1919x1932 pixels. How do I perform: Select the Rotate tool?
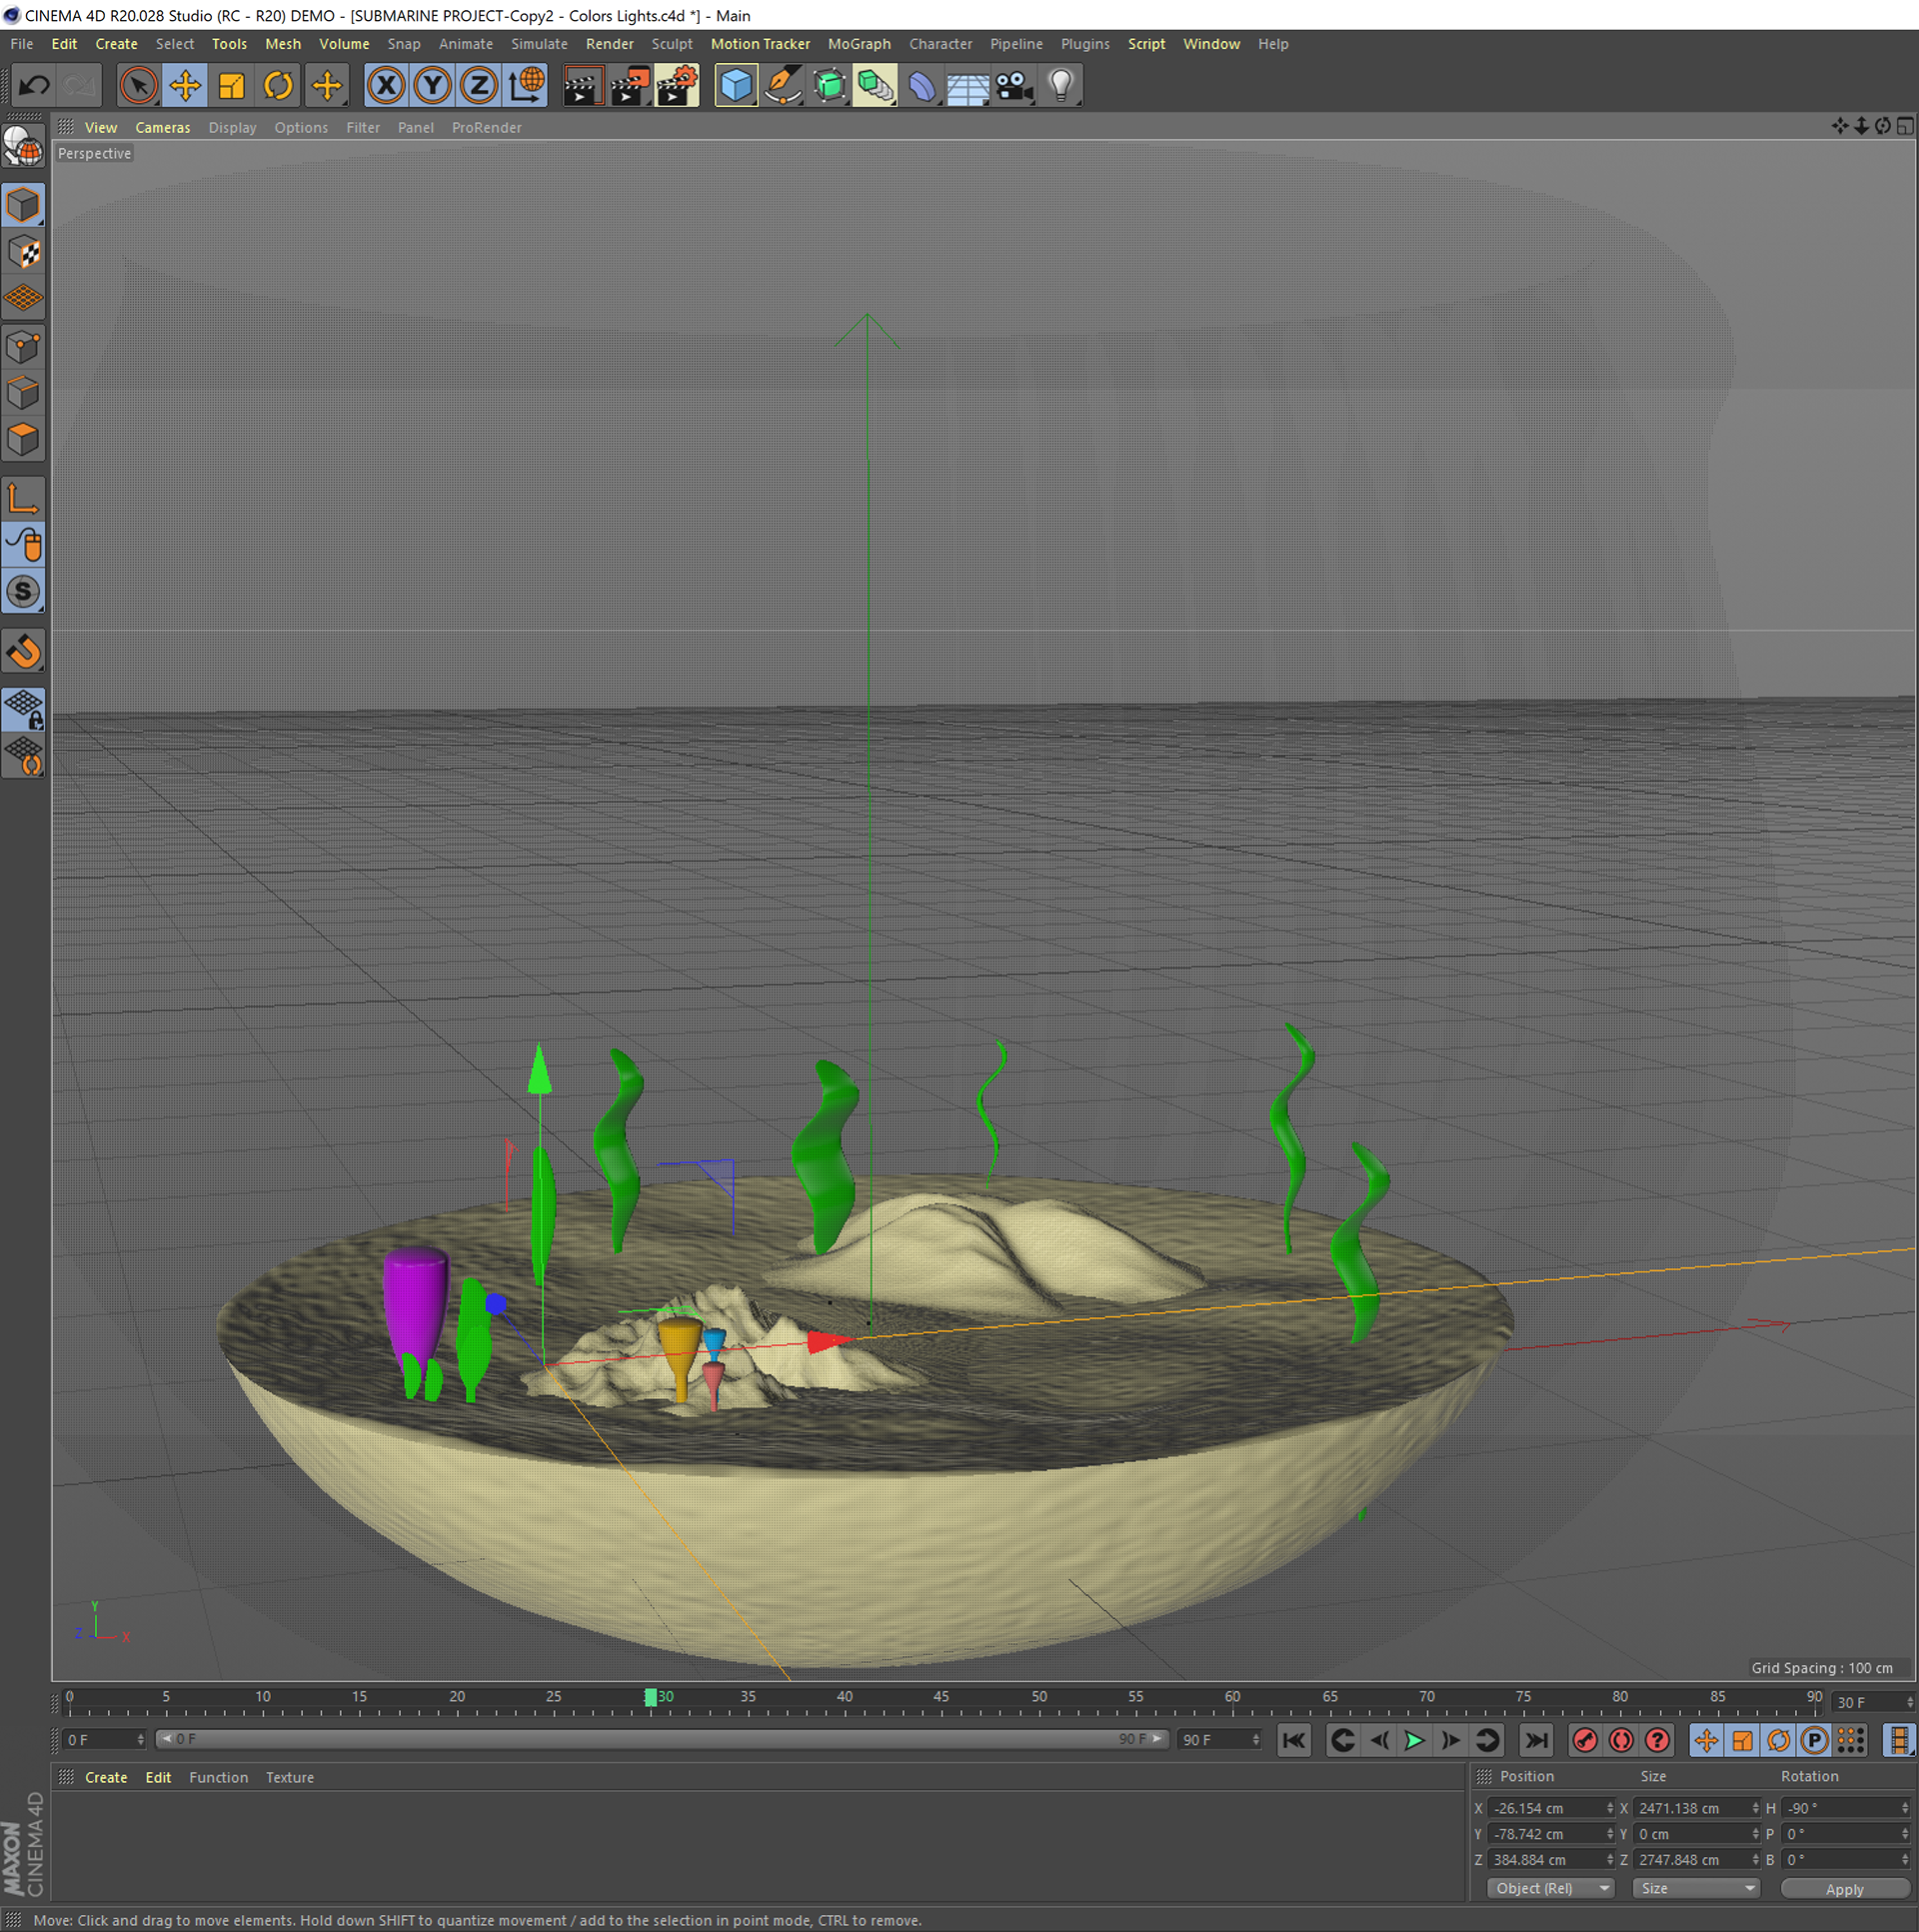(278, 86)
